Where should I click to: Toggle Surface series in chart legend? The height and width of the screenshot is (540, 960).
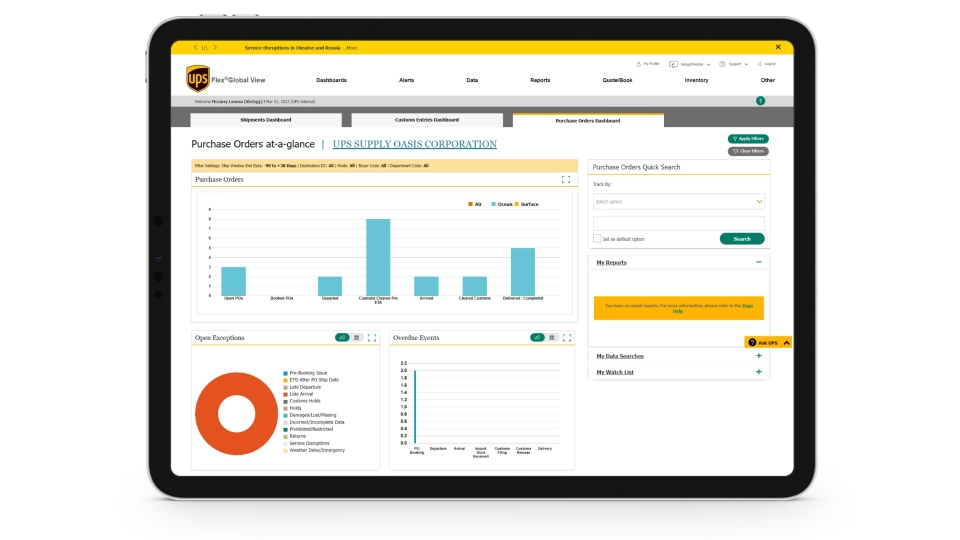527,204
